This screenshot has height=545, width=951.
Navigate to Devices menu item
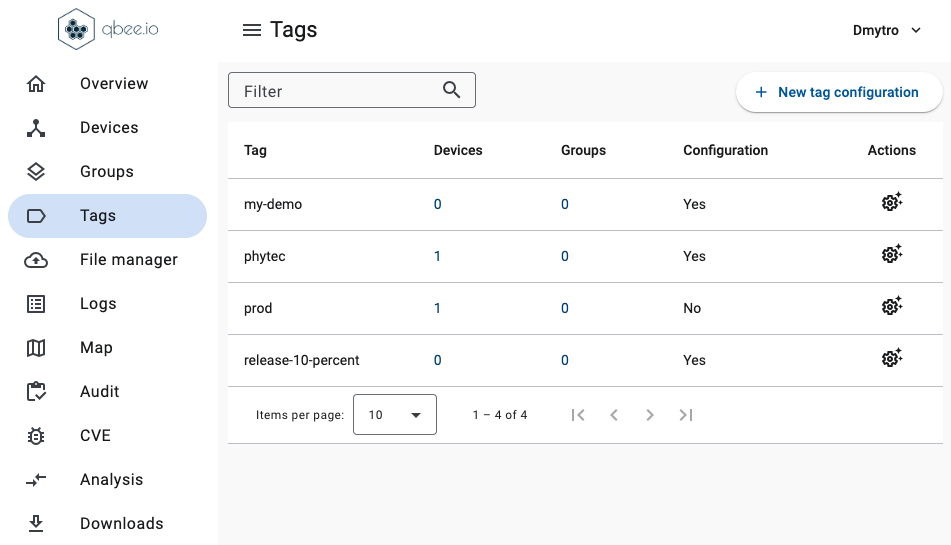[x=109, y=128]
